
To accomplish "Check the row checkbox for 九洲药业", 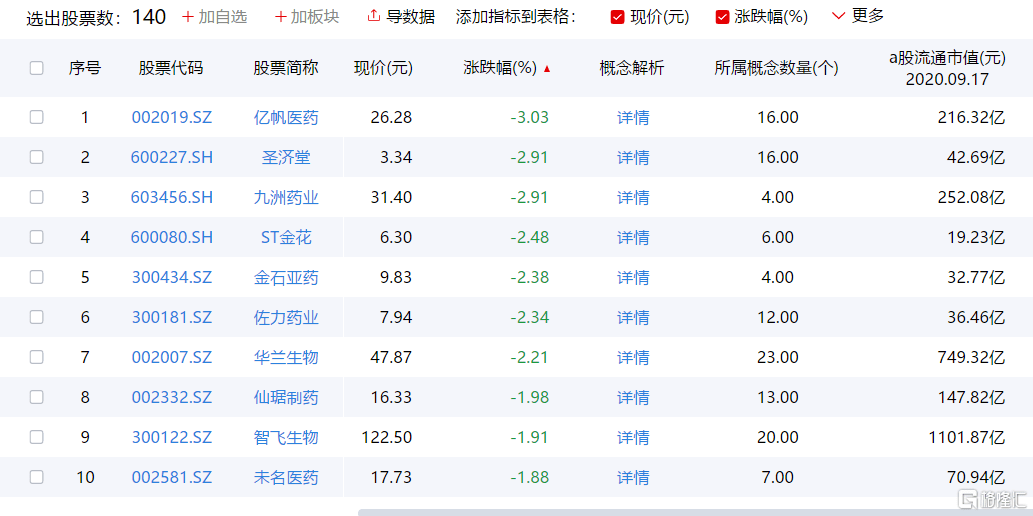I will (x=36, y=197).
